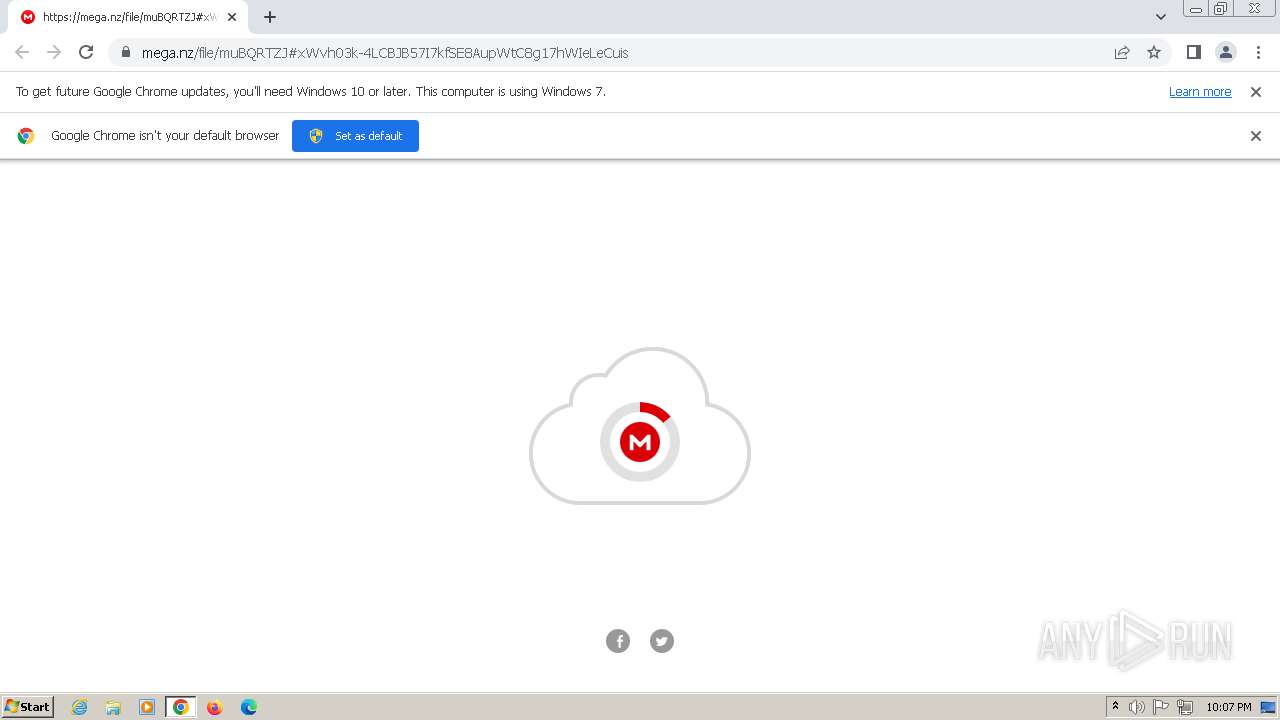Viewport: 1280px width, 720px height.
Task: Go back to previous page
Action: coord(22,52)
